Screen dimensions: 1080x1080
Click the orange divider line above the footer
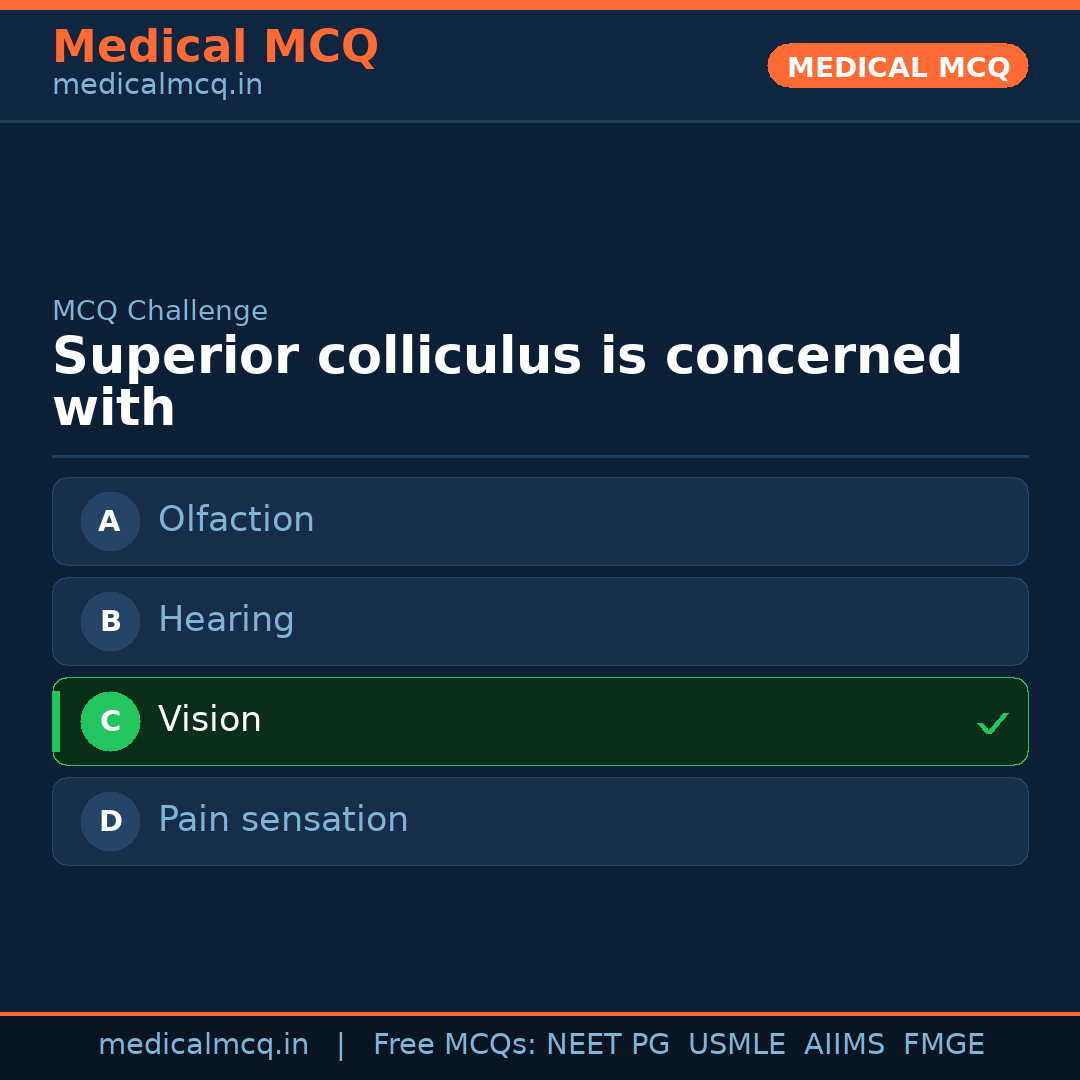pyautogui.click(x=540, y=1012)
